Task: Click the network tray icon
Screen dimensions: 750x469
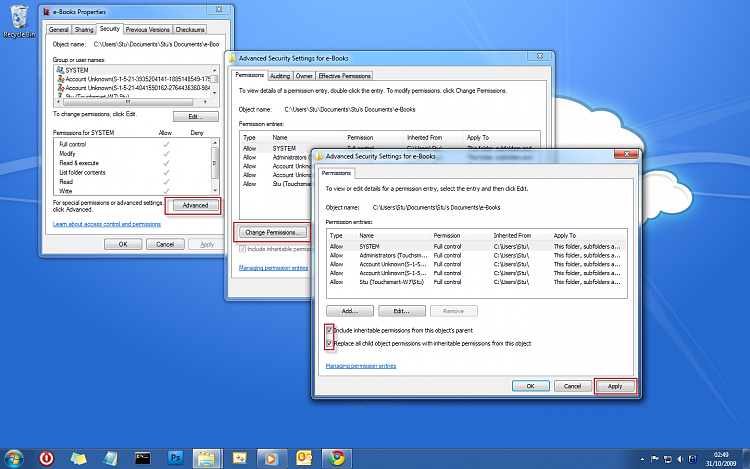Action: [x=668, y=459]
